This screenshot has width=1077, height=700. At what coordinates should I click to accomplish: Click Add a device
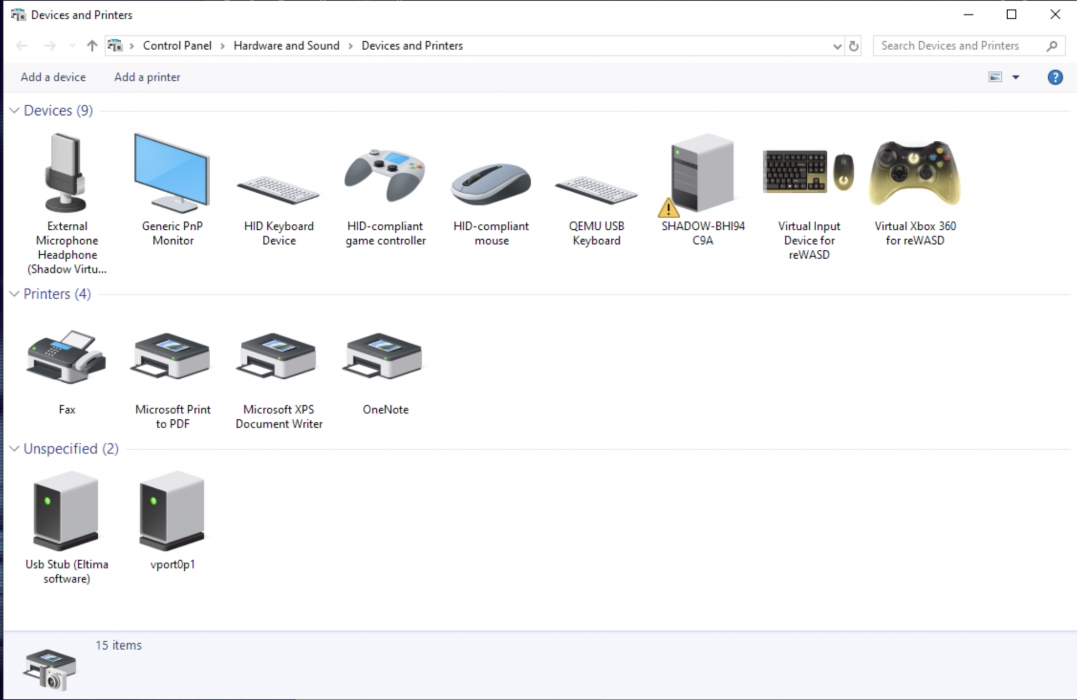[x=53, y=77]
